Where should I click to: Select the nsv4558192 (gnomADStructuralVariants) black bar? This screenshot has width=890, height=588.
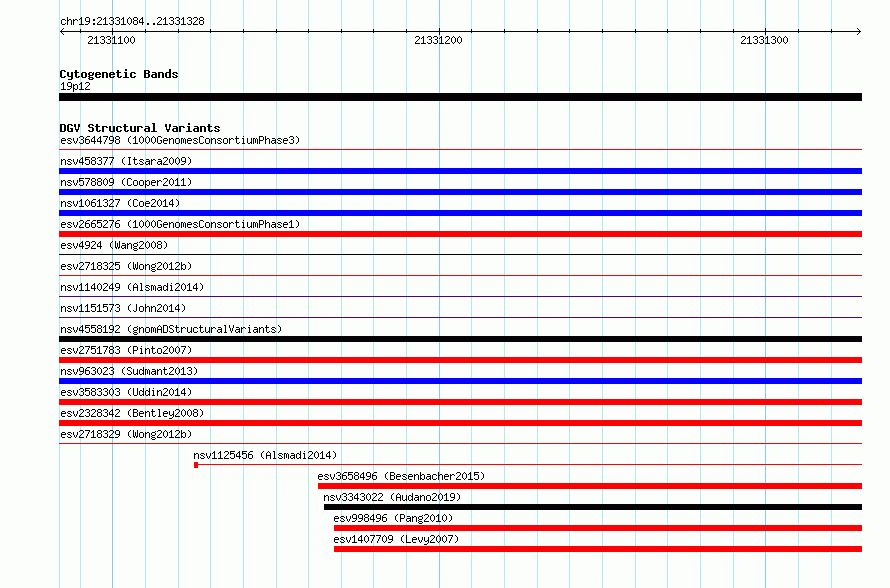click(460, 339)
